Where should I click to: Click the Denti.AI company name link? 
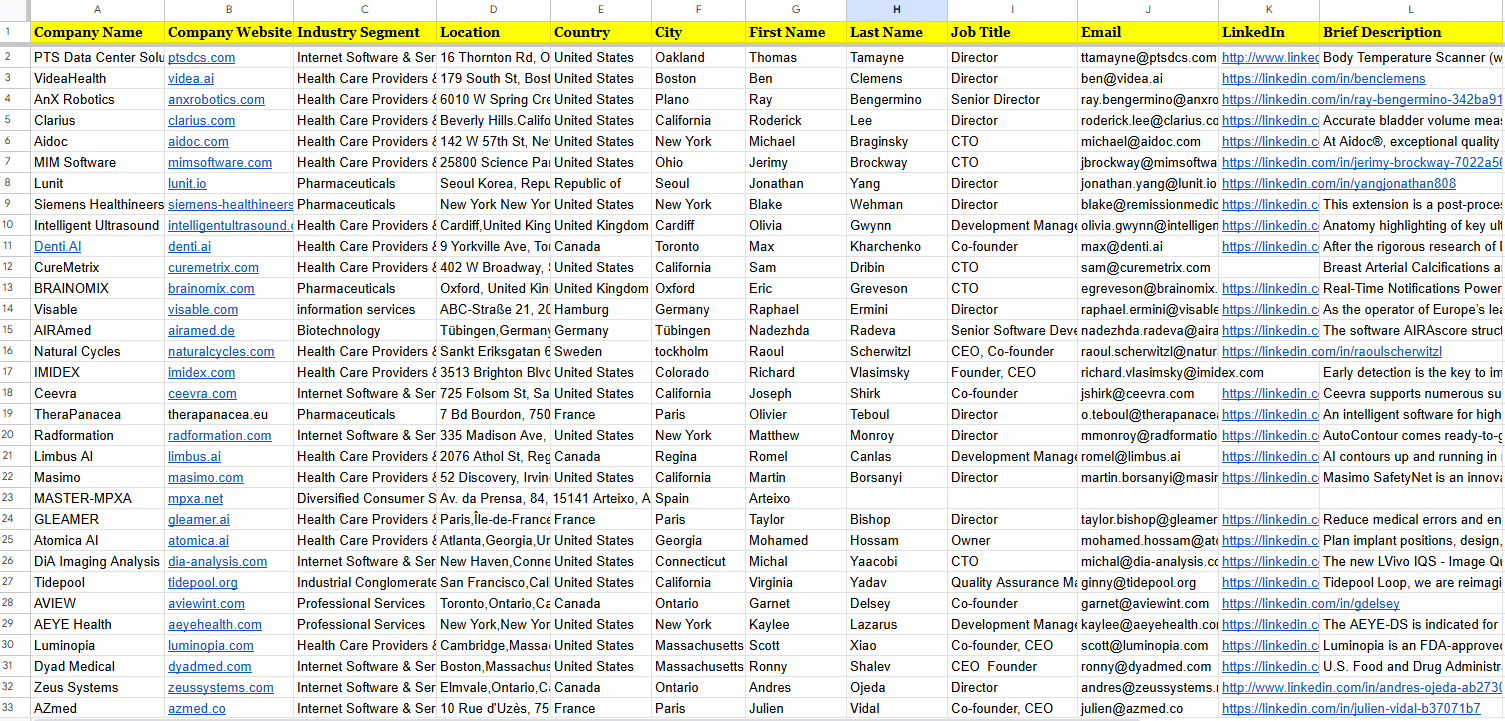pos(58,247)
